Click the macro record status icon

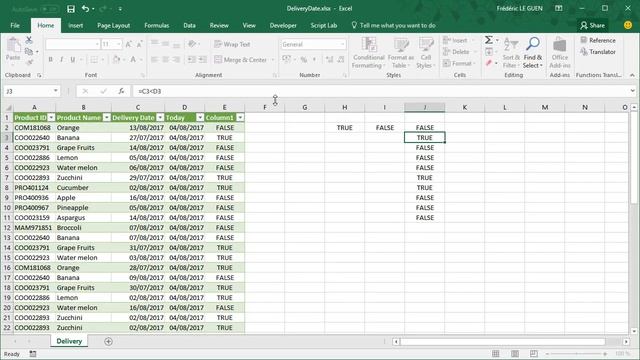tap(33, 354)
